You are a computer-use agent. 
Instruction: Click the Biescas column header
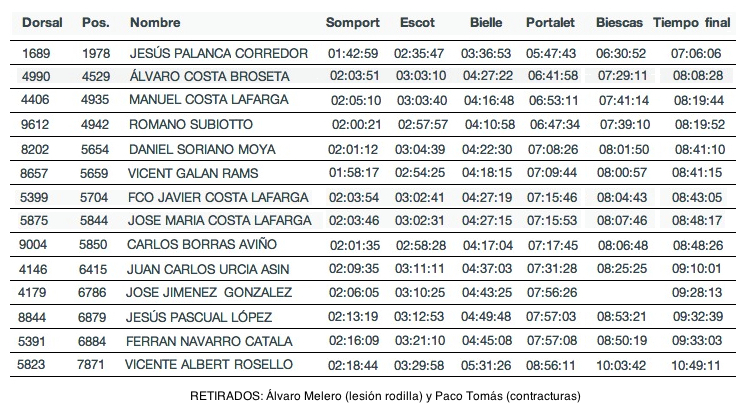click(x=619, y=22)
